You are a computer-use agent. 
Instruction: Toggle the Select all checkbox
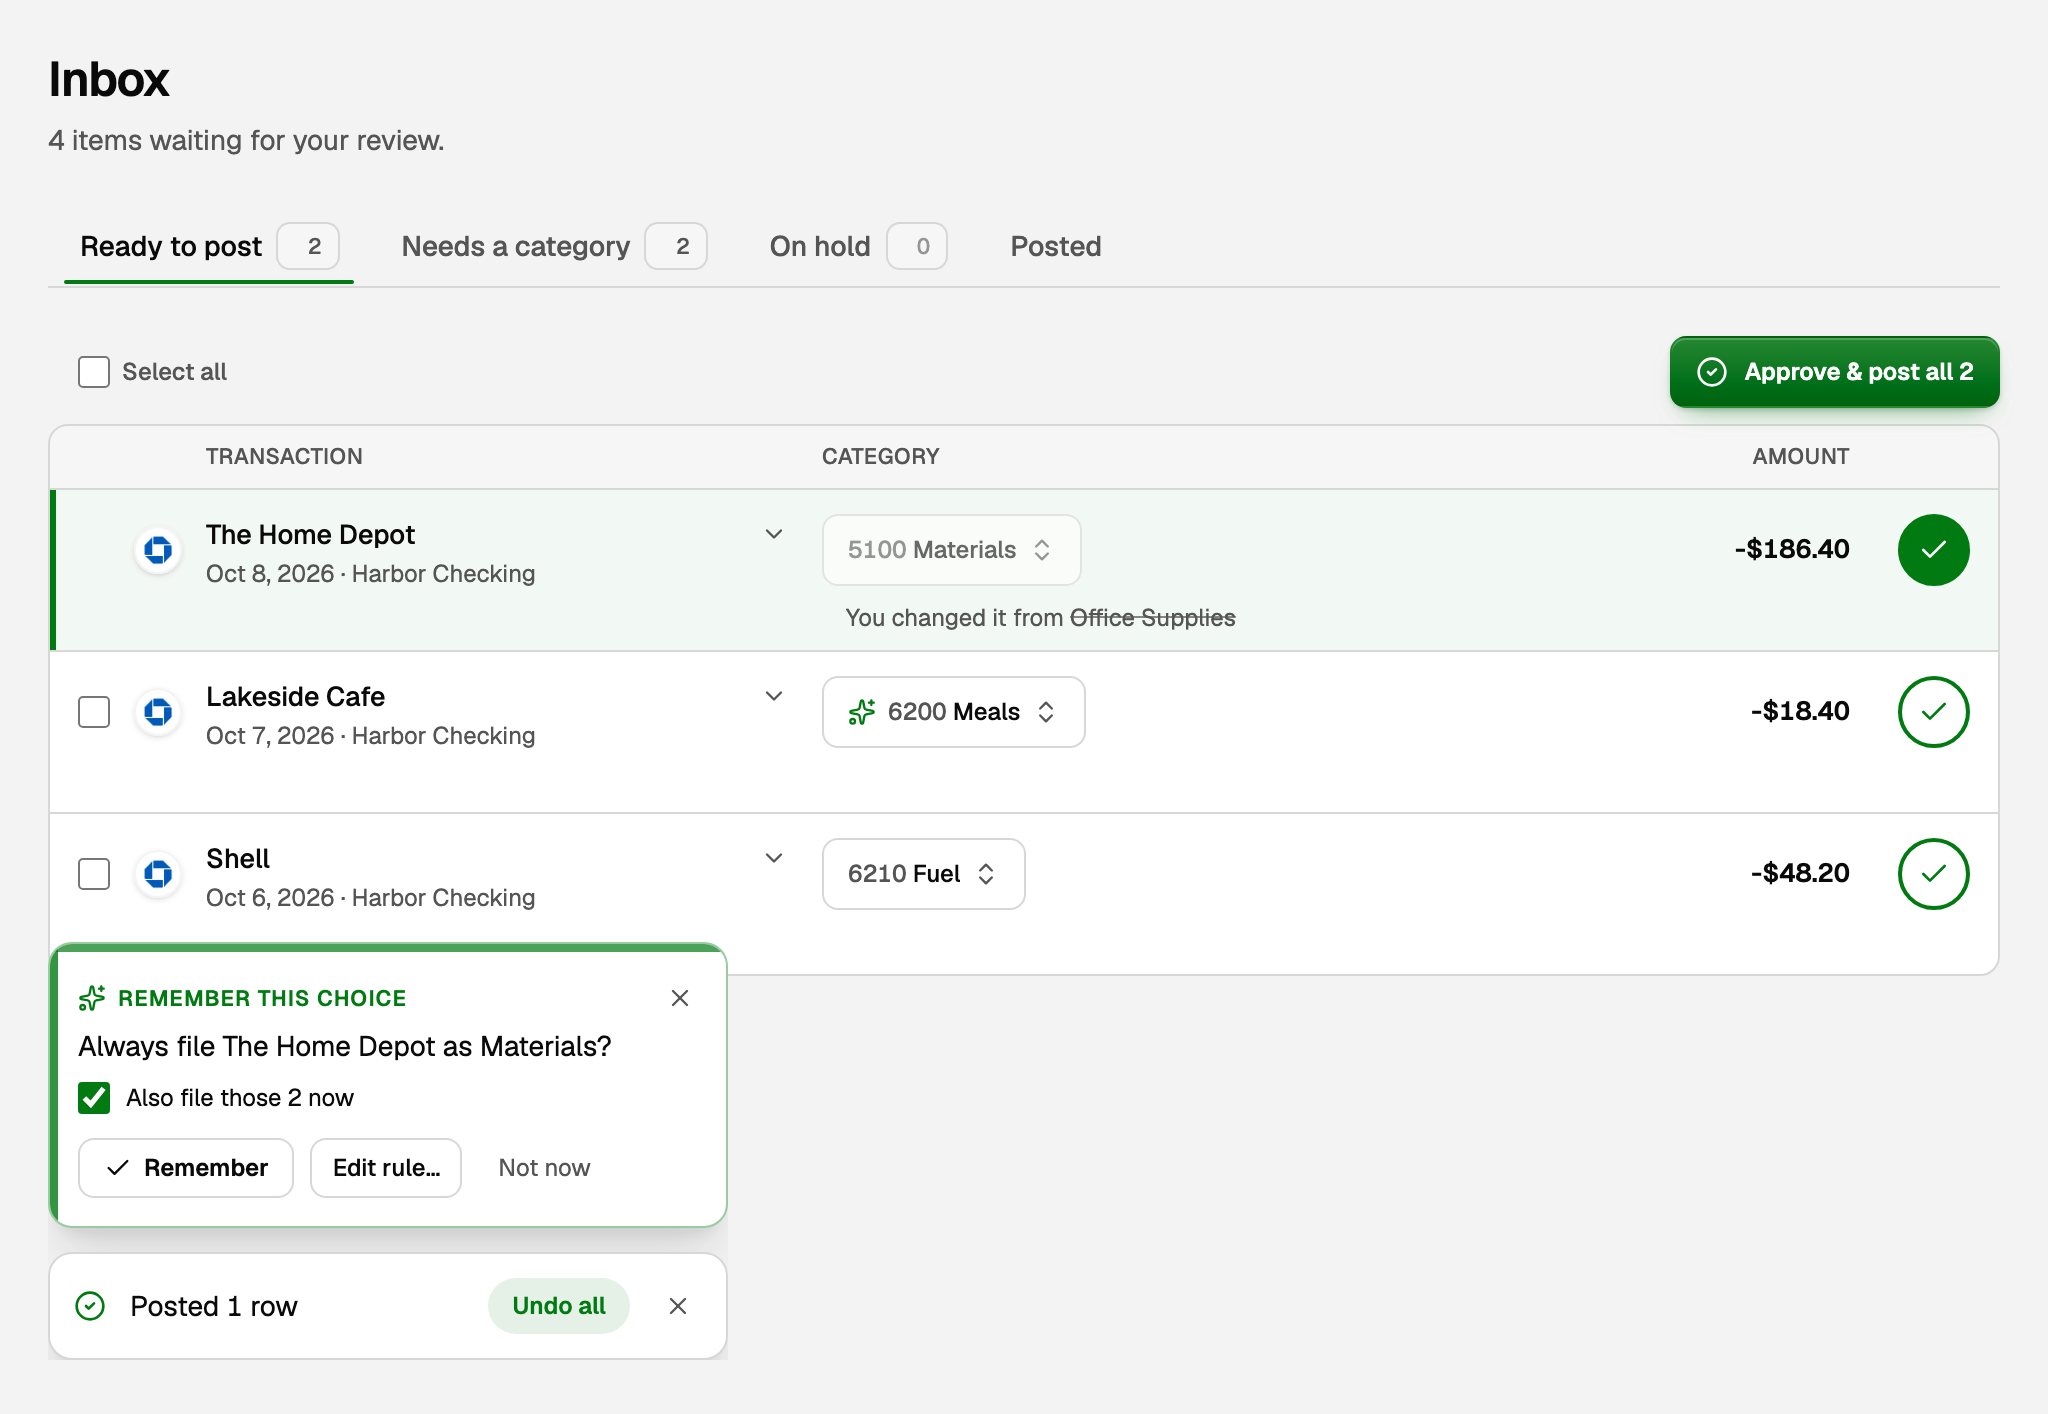click(94, 372)
